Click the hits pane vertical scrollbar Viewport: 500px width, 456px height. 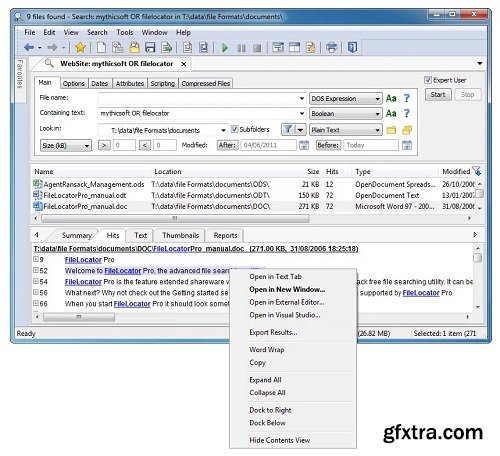tap(478, 277)
